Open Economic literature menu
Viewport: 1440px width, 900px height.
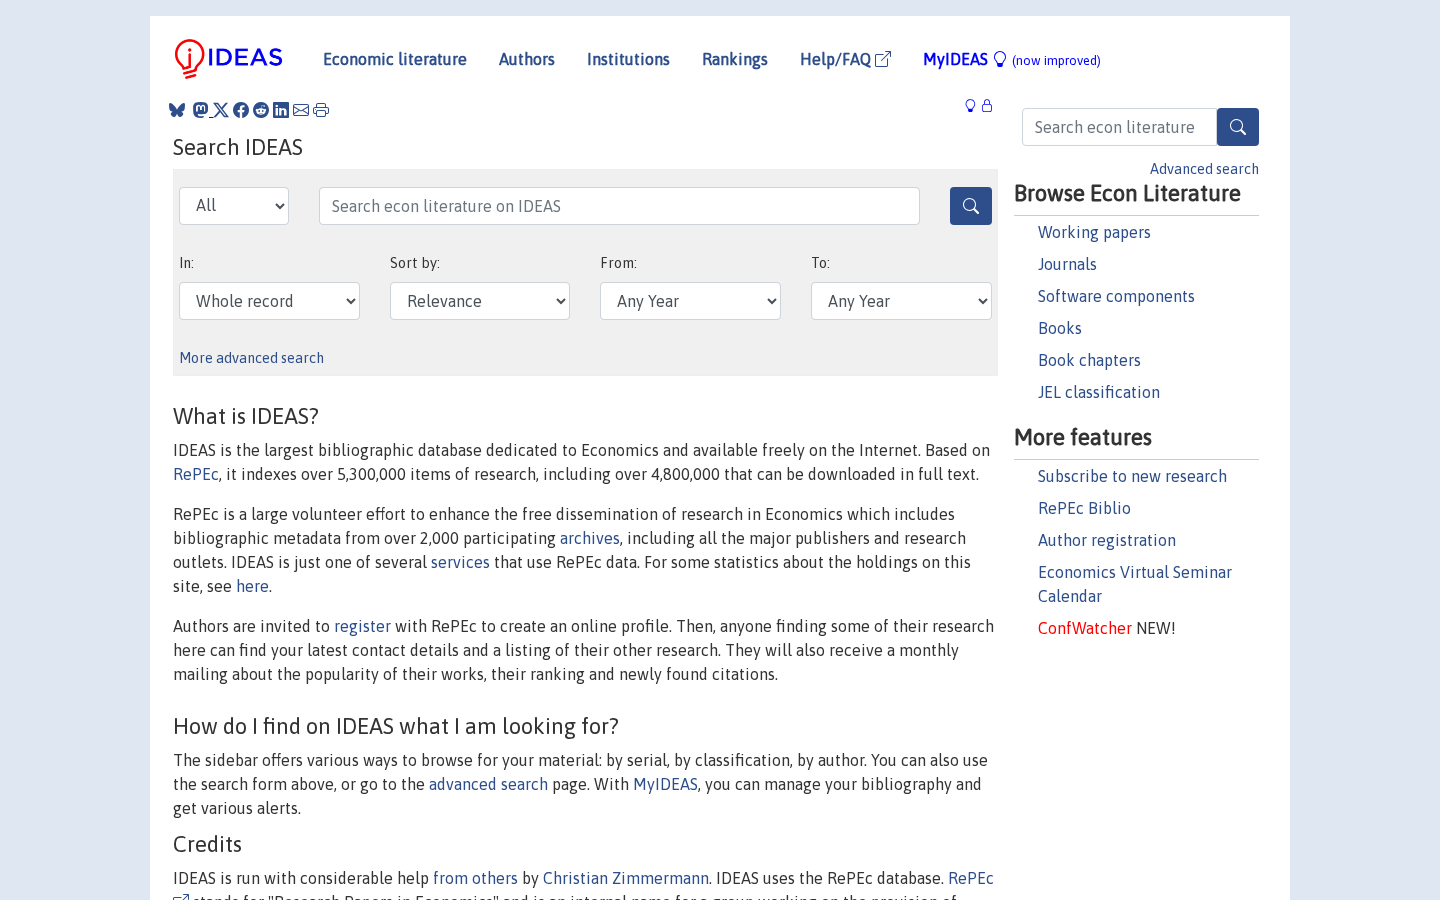(x=395, y=59)
